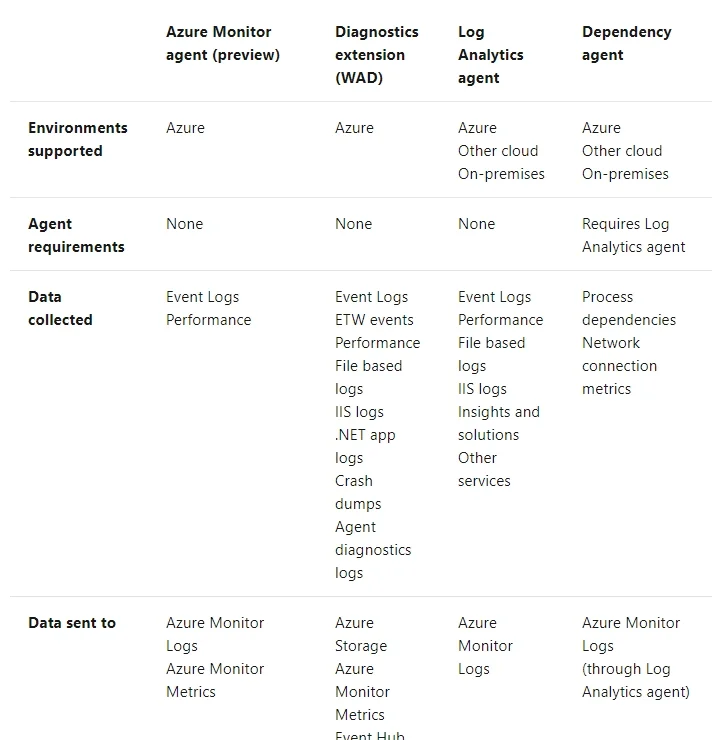The width and height of the screenshot is (712, 740).
Task: Click the 'Log Analytics agent' column header
Action: point(491,55)
